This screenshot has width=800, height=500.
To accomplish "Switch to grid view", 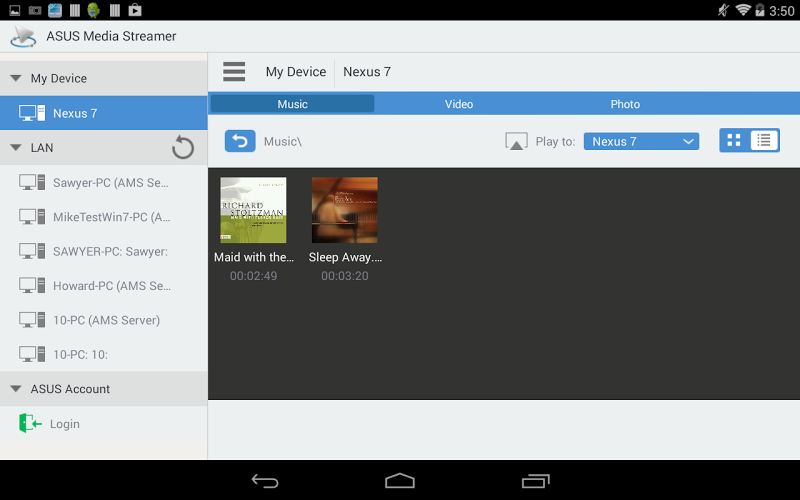I will coord(734,140).
